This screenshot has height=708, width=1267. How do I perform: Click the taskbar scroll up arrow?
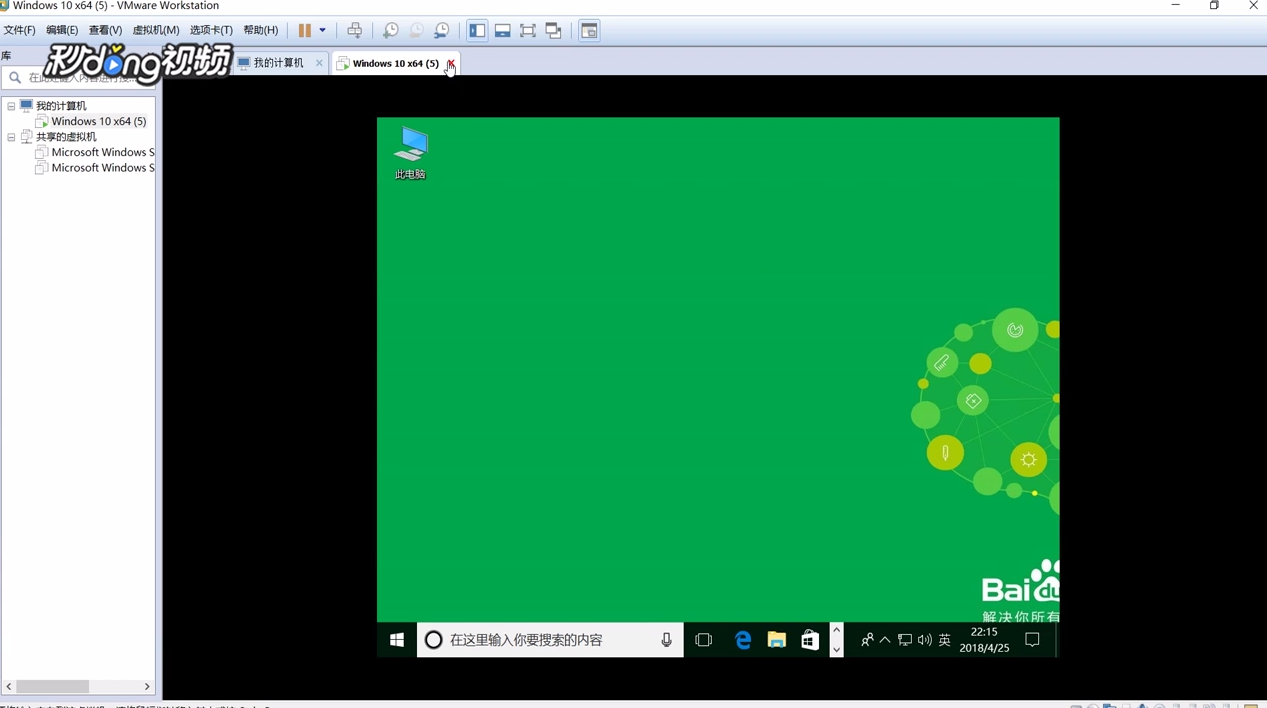[x=837, y=630]
